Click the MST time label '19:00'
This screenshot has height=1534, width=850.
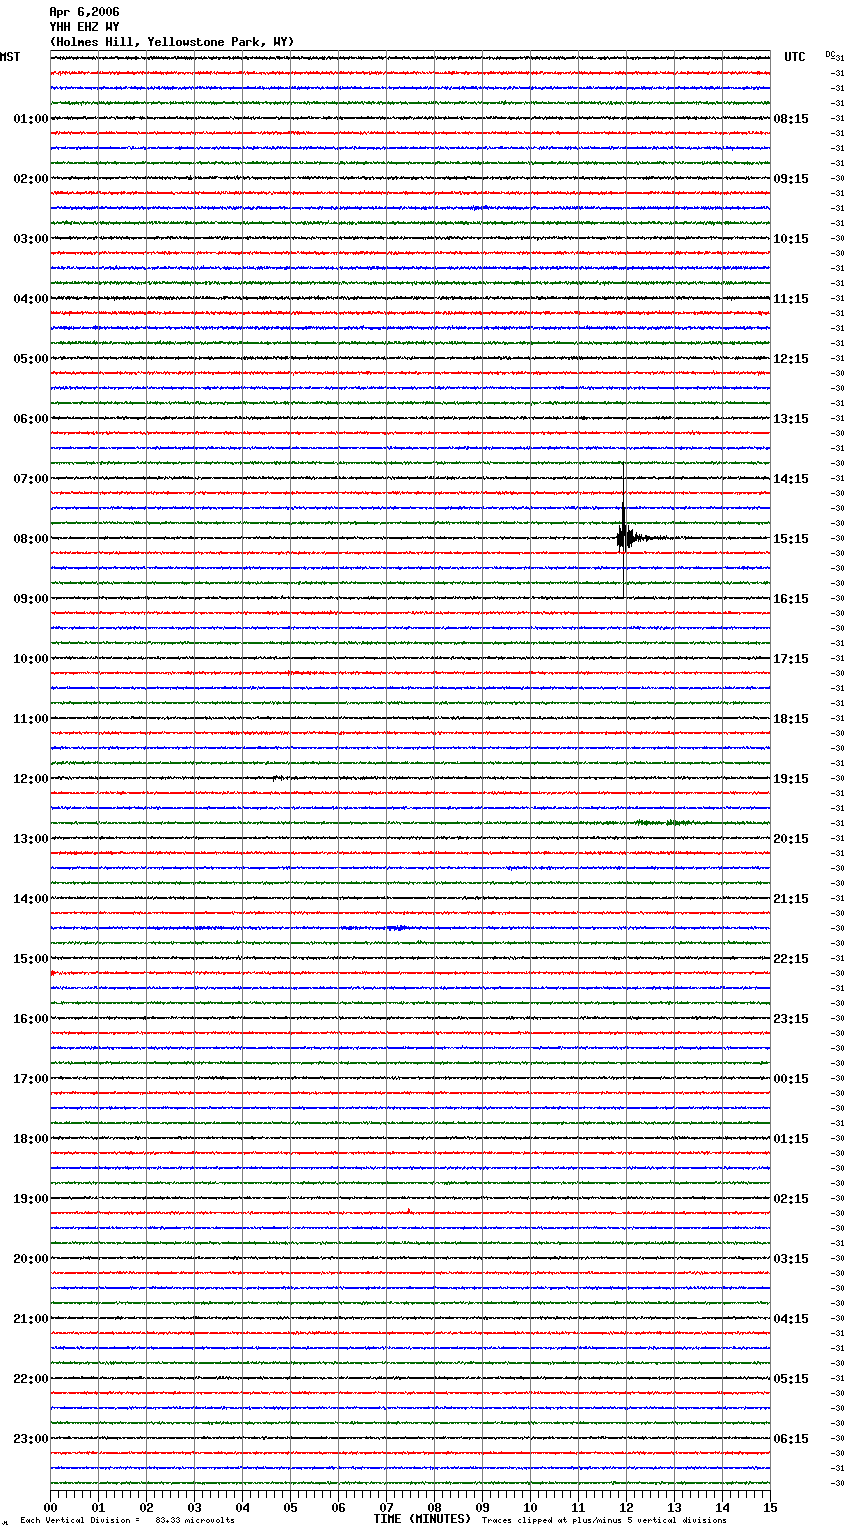tap(31, 1199)
